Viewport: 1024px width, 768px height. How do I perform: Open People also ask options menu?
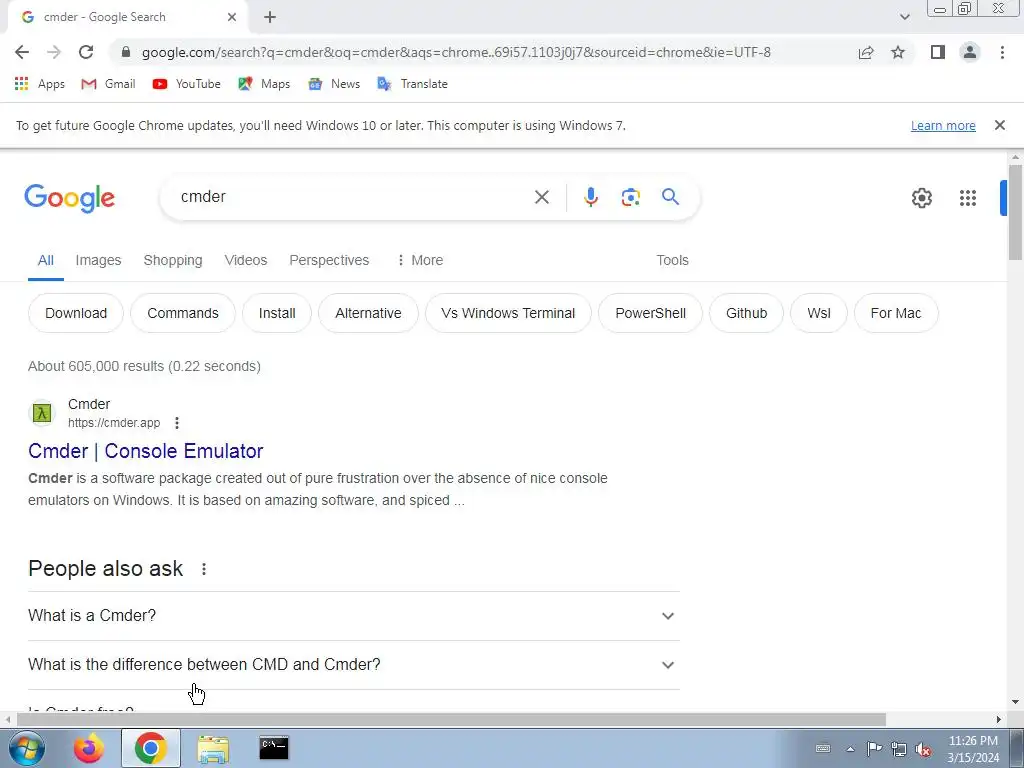click(x=204, y=569)
